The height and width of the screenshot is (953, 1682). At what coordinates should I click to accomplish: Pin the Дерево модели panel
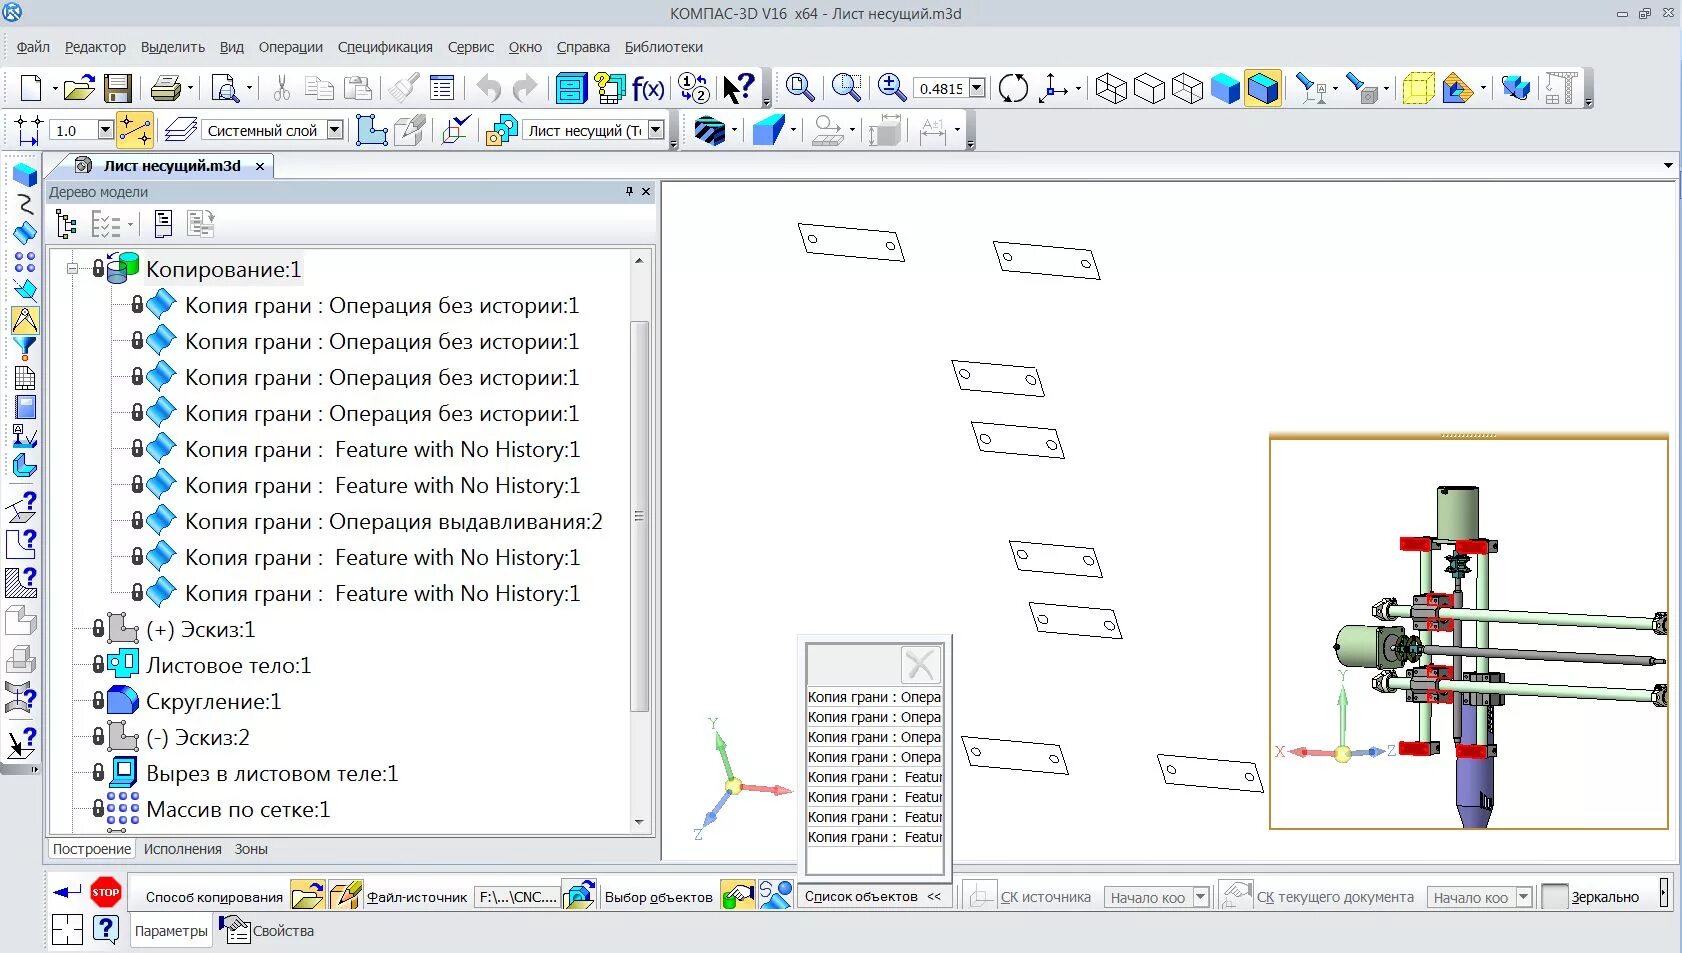pos(629,191)
